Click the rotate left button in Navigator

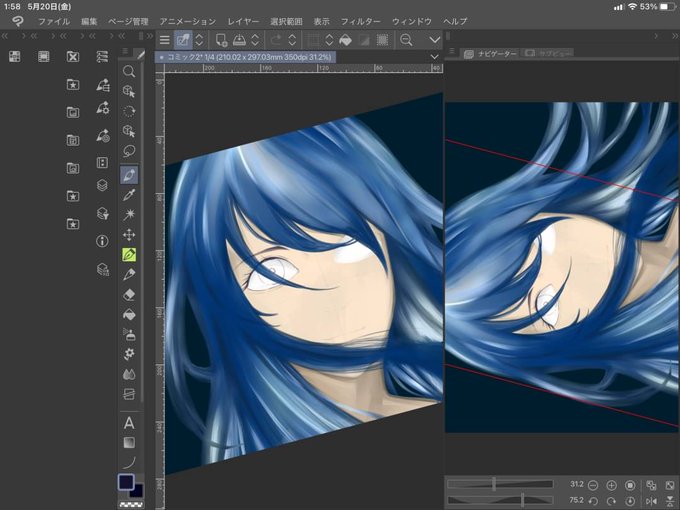pyautogui.click(x=593, y=501)
